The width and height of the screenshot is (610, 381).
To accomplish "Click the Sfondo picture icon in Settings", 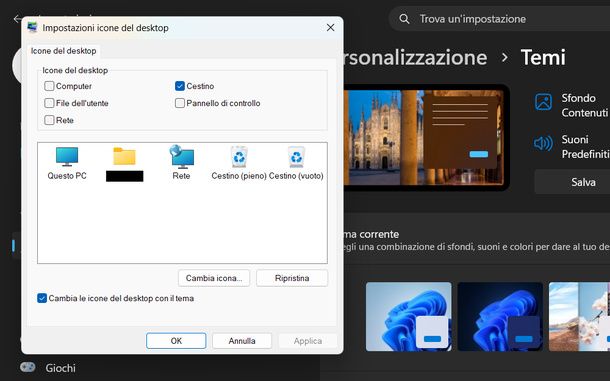I will (543, 102).
